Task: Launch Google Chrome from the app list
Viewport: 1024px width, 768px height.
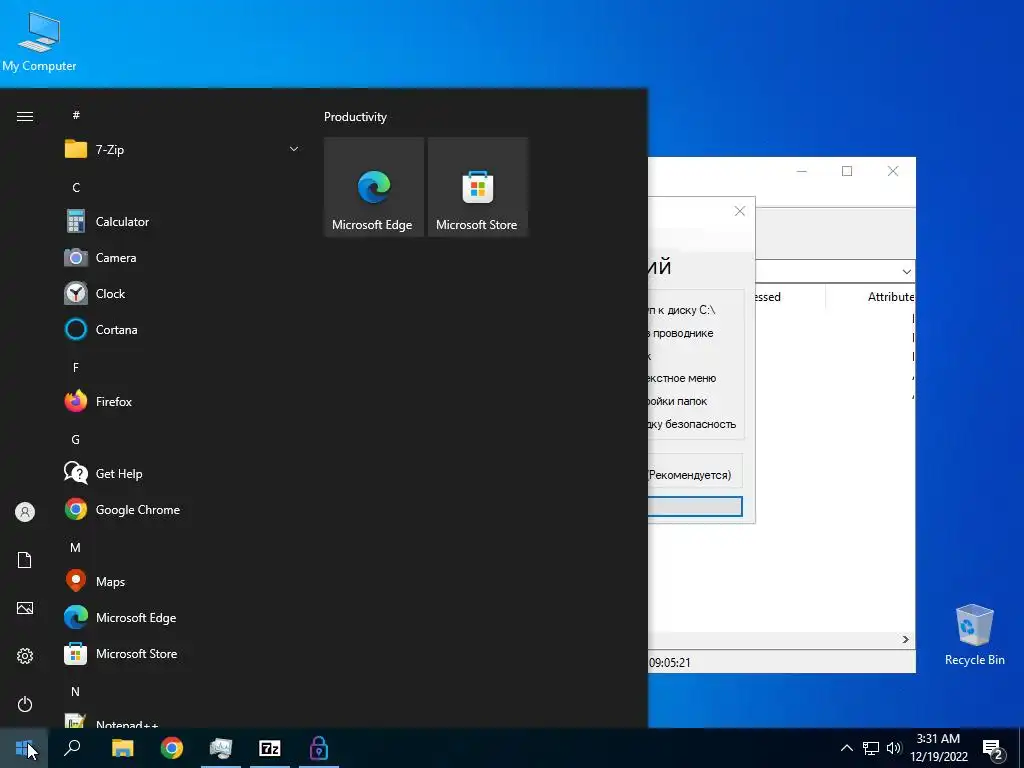Action: (x=183, y=509)
